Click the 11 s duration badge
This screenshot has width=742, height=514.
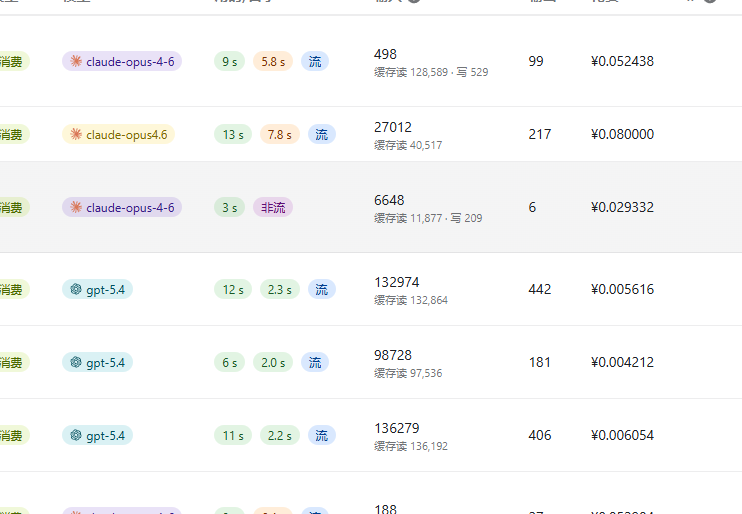(233, 435)
